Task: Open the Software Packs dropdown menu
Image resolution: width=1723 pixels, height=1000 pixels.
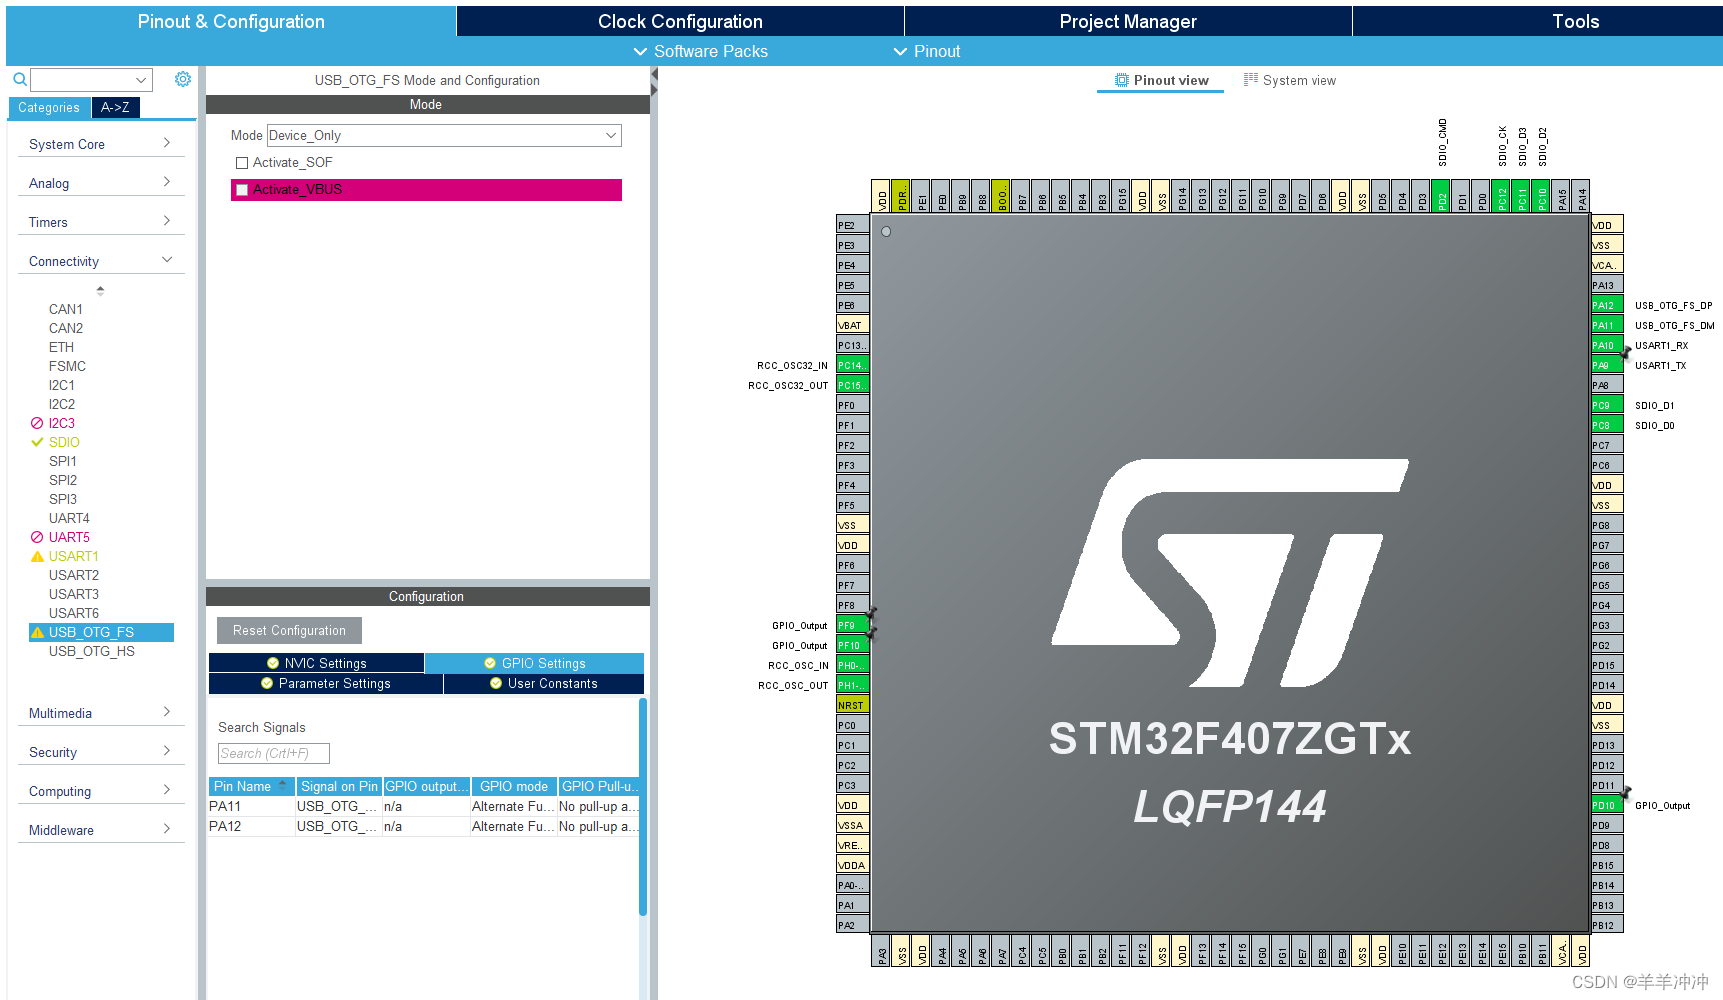Action: point(701,51)
